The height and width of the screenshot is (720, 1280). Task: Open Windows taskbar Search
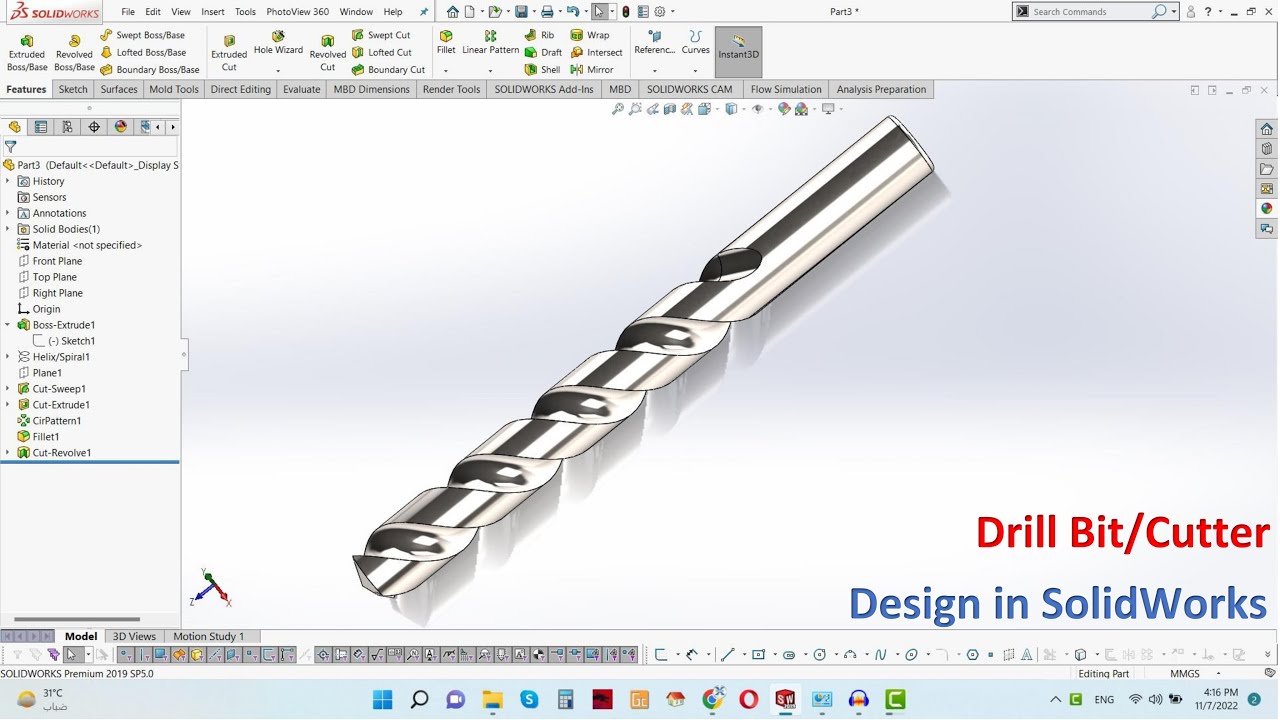click(419, 699)
